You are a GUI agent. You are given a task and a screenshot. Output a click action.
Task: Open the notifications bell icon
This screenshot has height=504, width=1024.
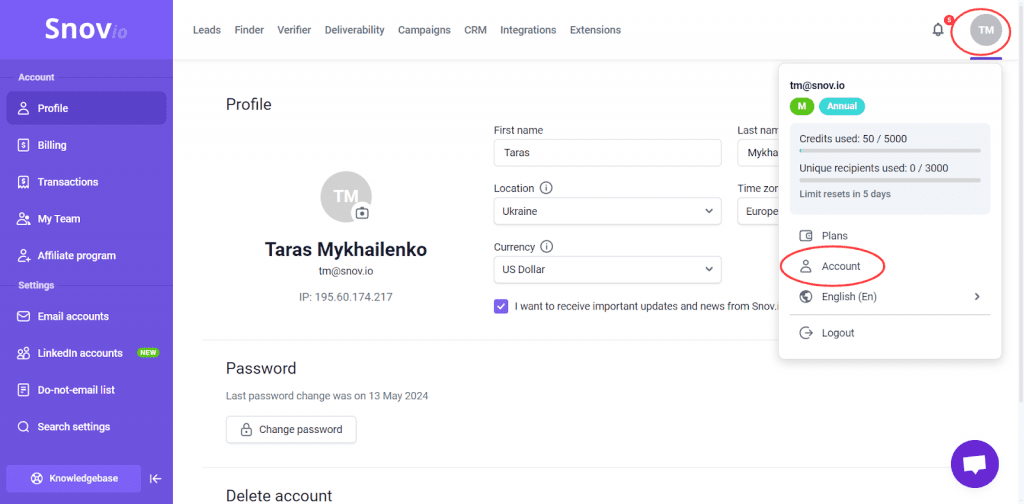[x=938, y=30]
